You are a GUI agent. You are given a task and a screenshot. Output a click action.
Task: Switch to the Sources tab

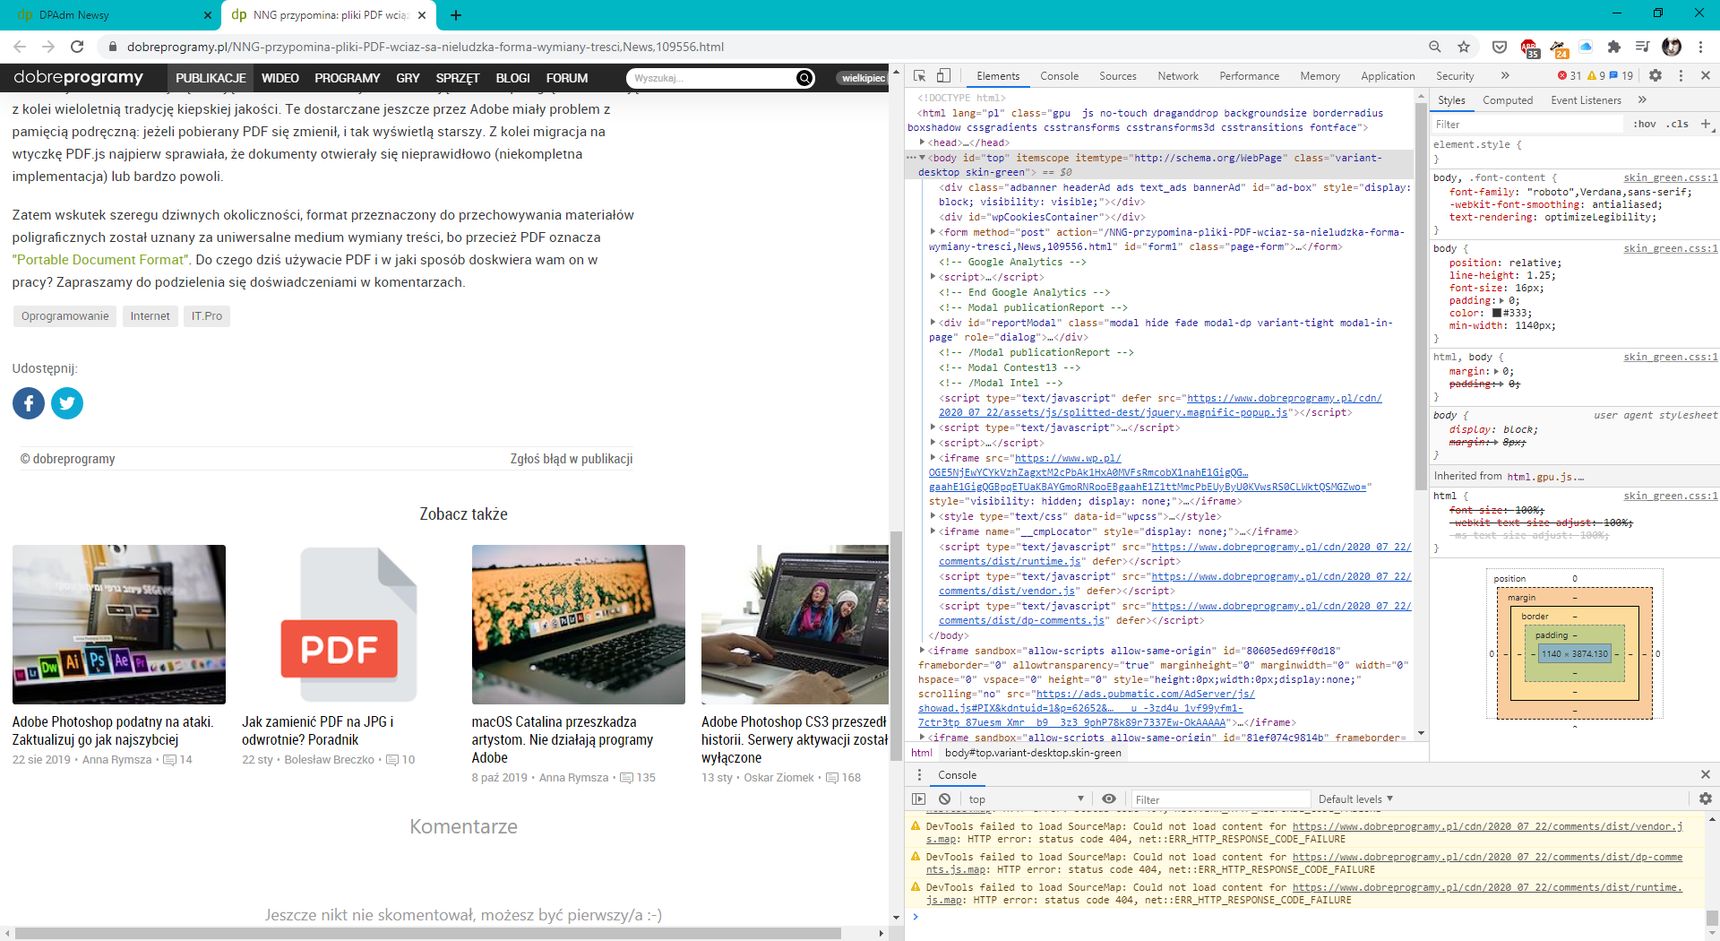[x=1117, y=76]
